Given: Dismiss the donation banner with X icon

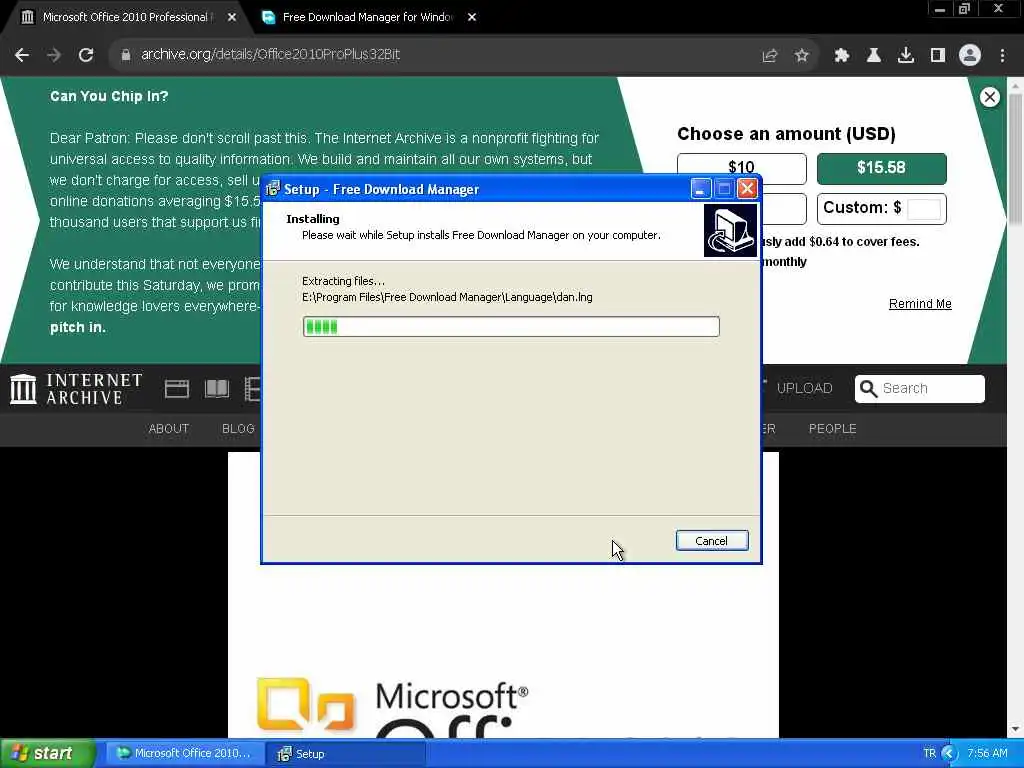Looking at the screenshot, I should tap(989, 97).
